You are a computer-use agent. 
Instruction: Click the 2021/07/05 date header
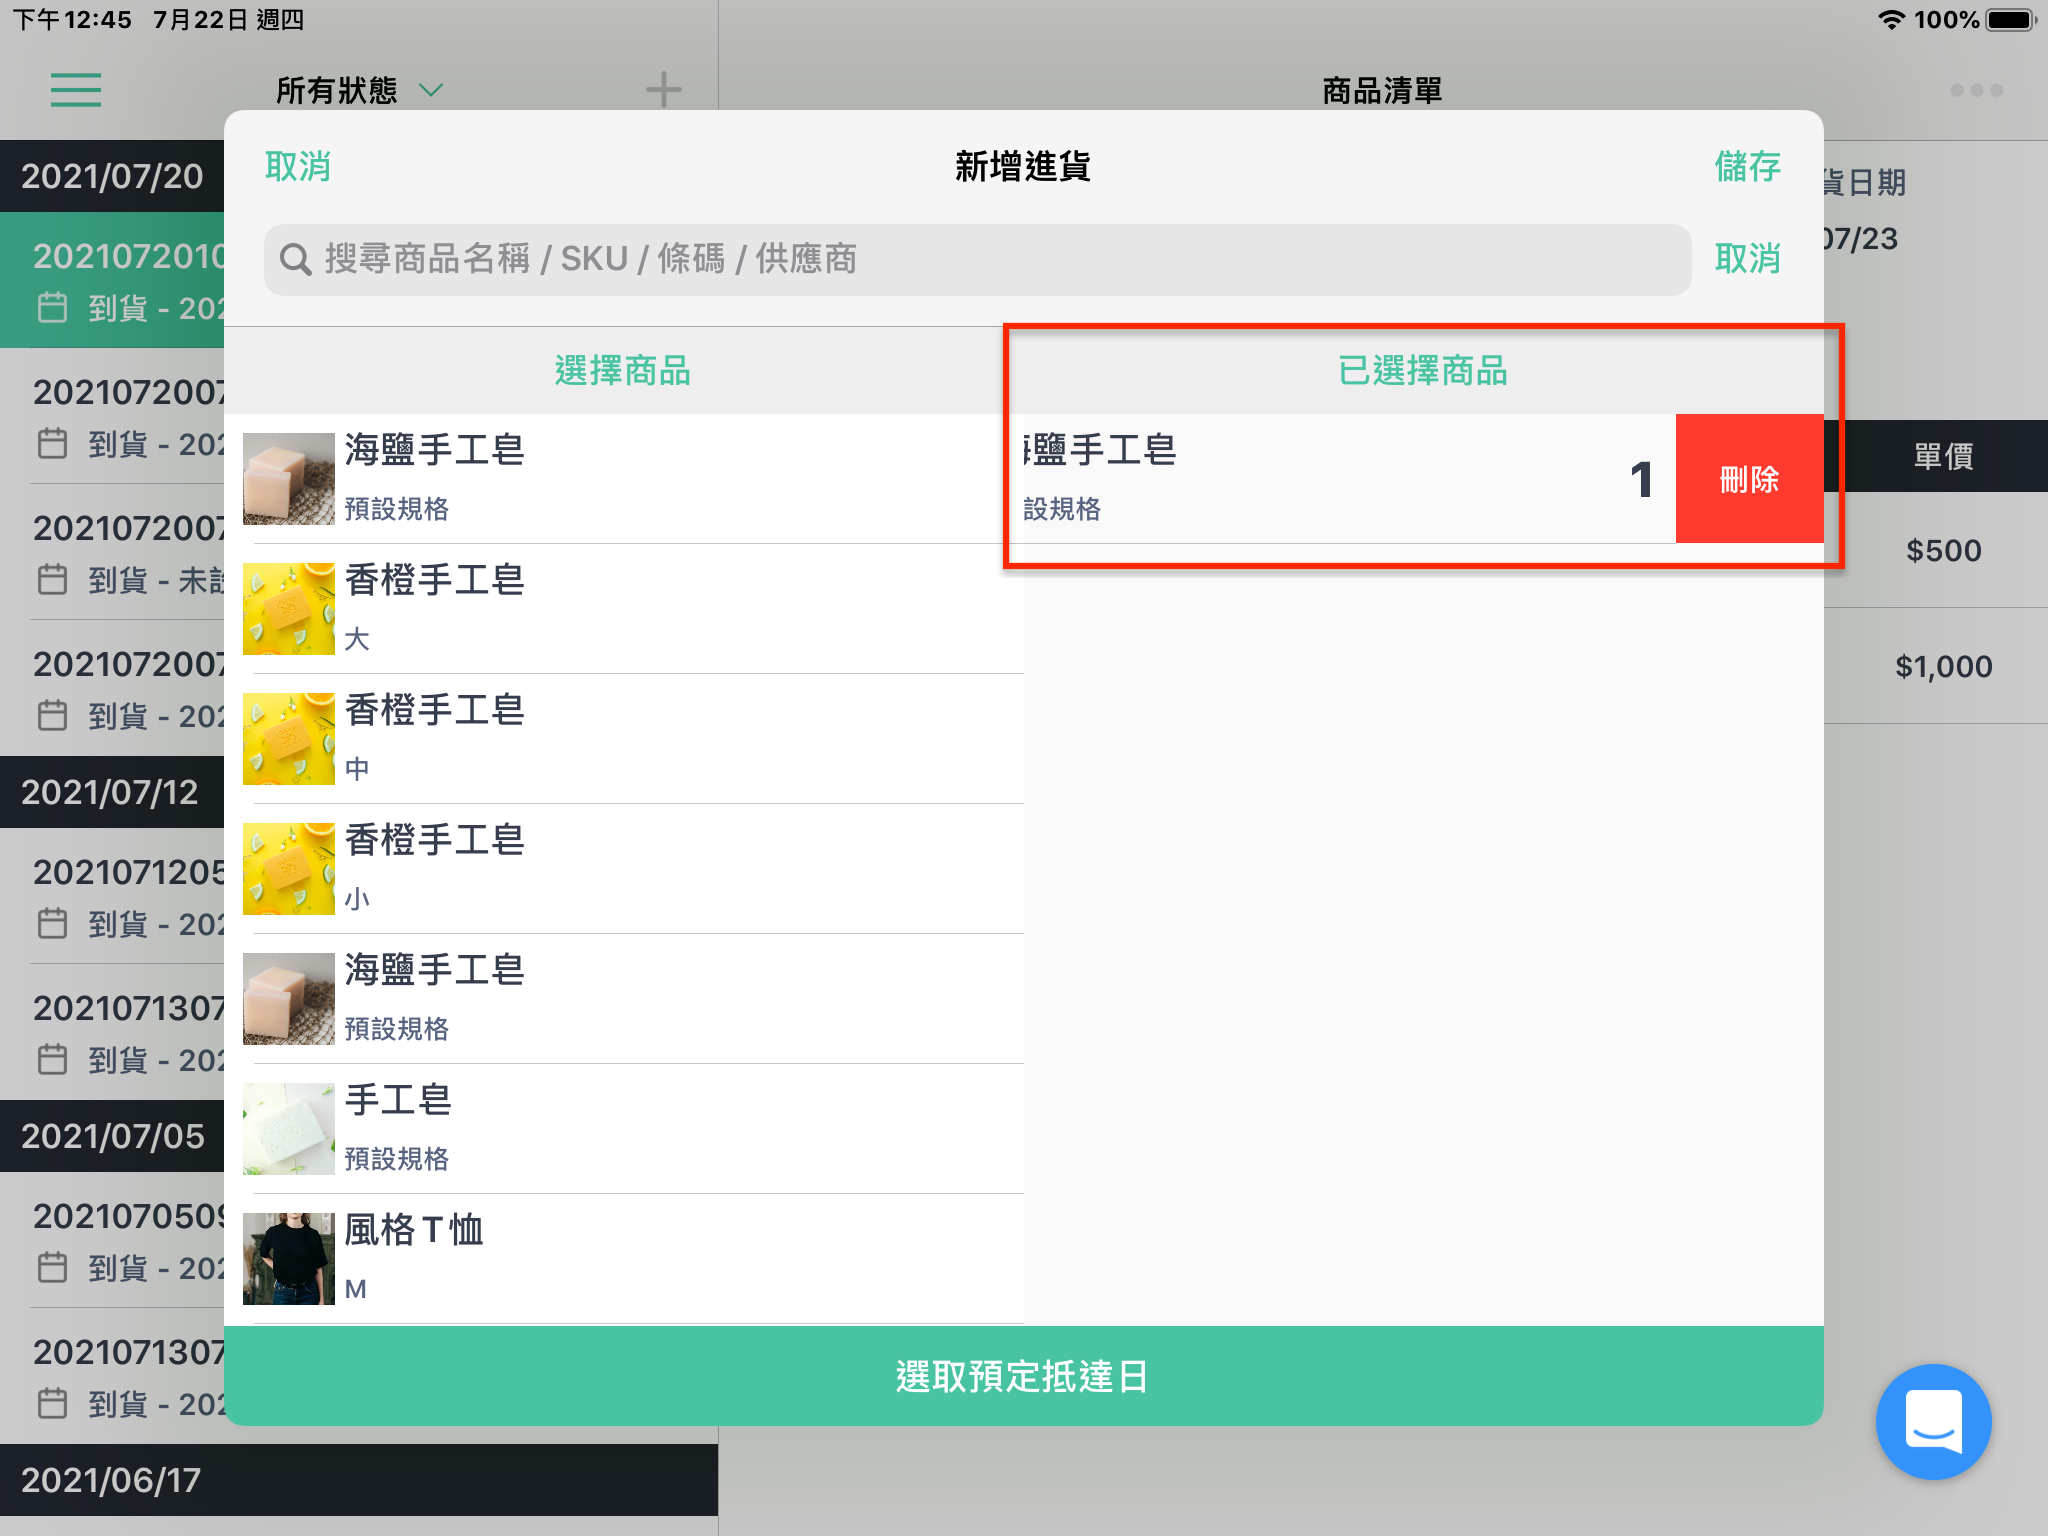click(x=112, y=1136)
